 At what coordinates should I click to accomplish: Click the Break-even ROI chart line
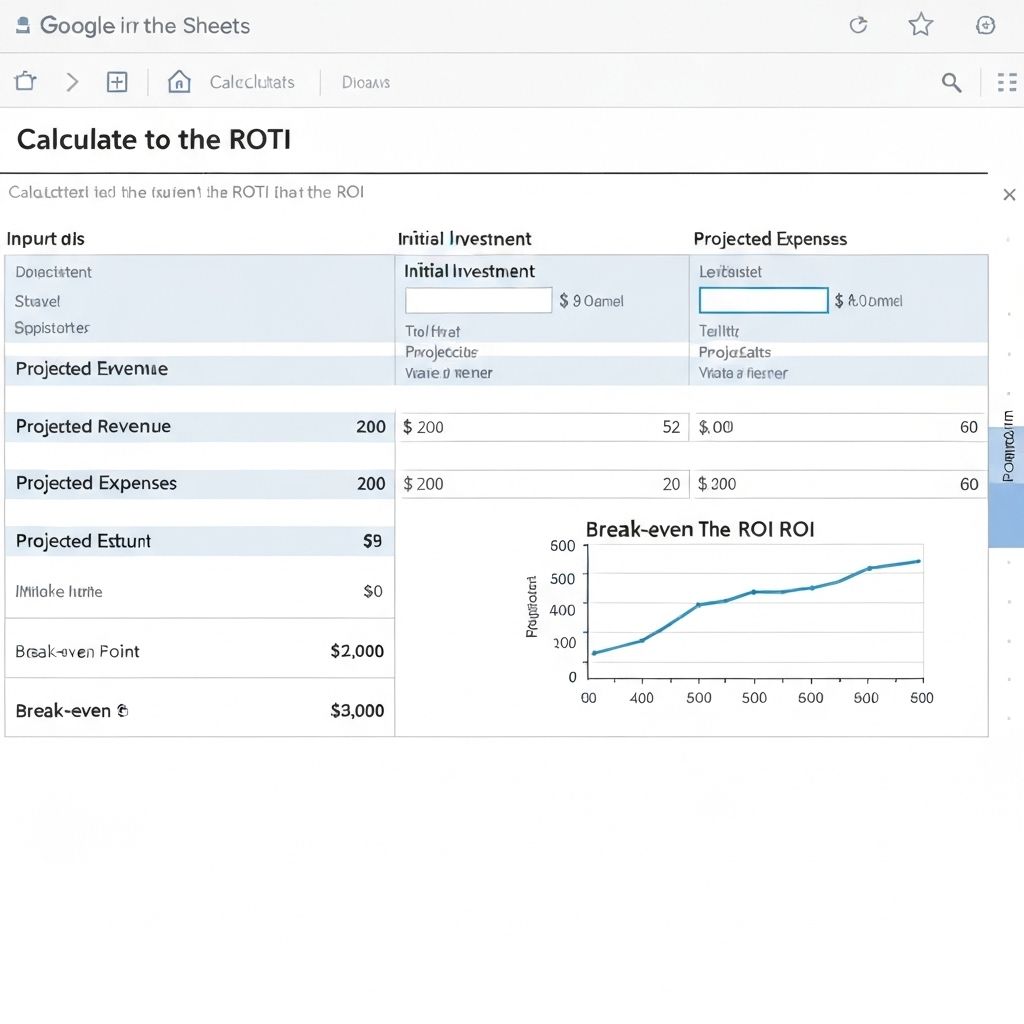pos(755,593)
